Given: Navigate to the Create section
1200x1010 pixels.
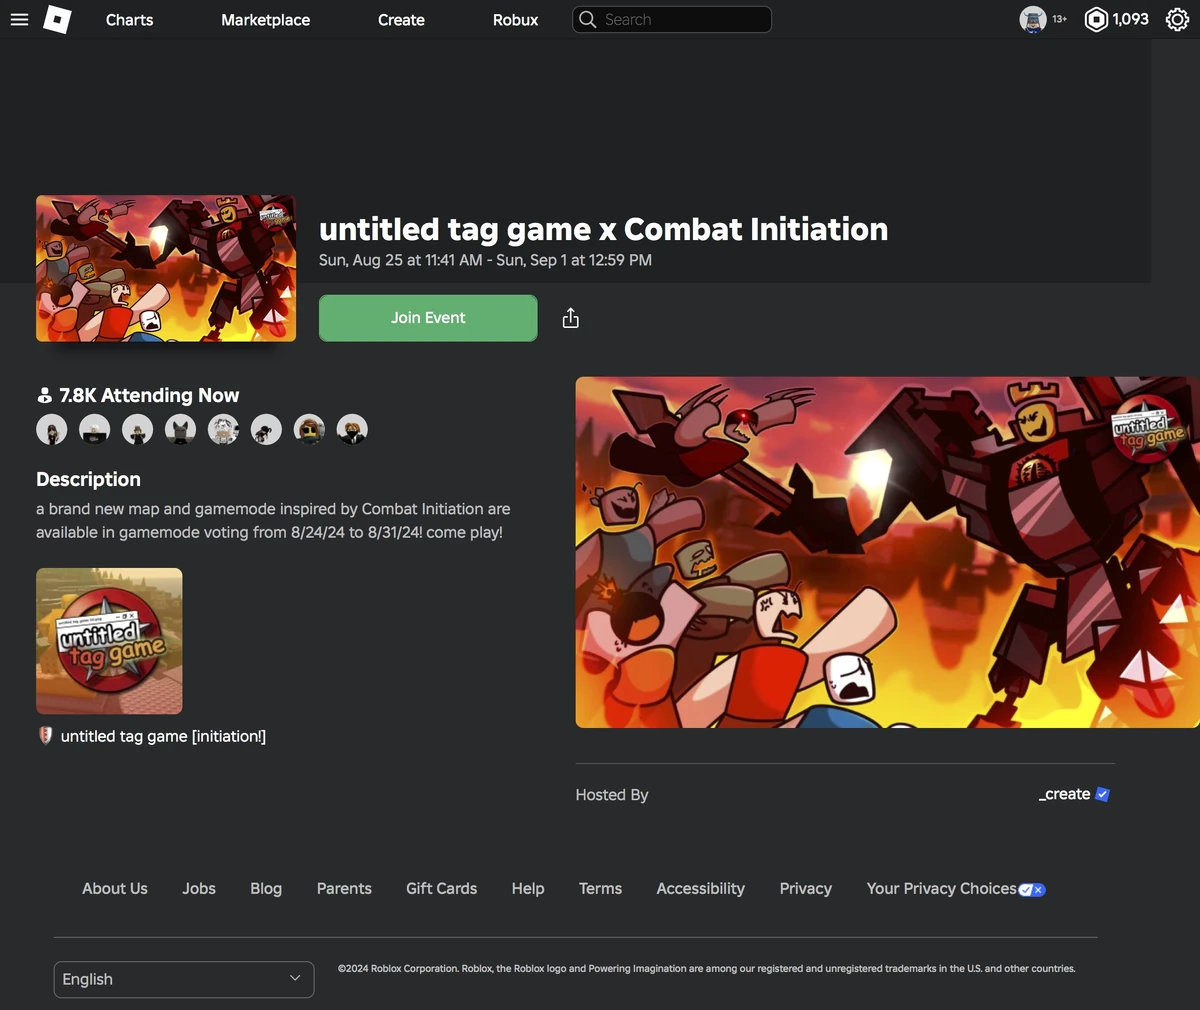Looking at the screenshot, I should coord(400,19).
